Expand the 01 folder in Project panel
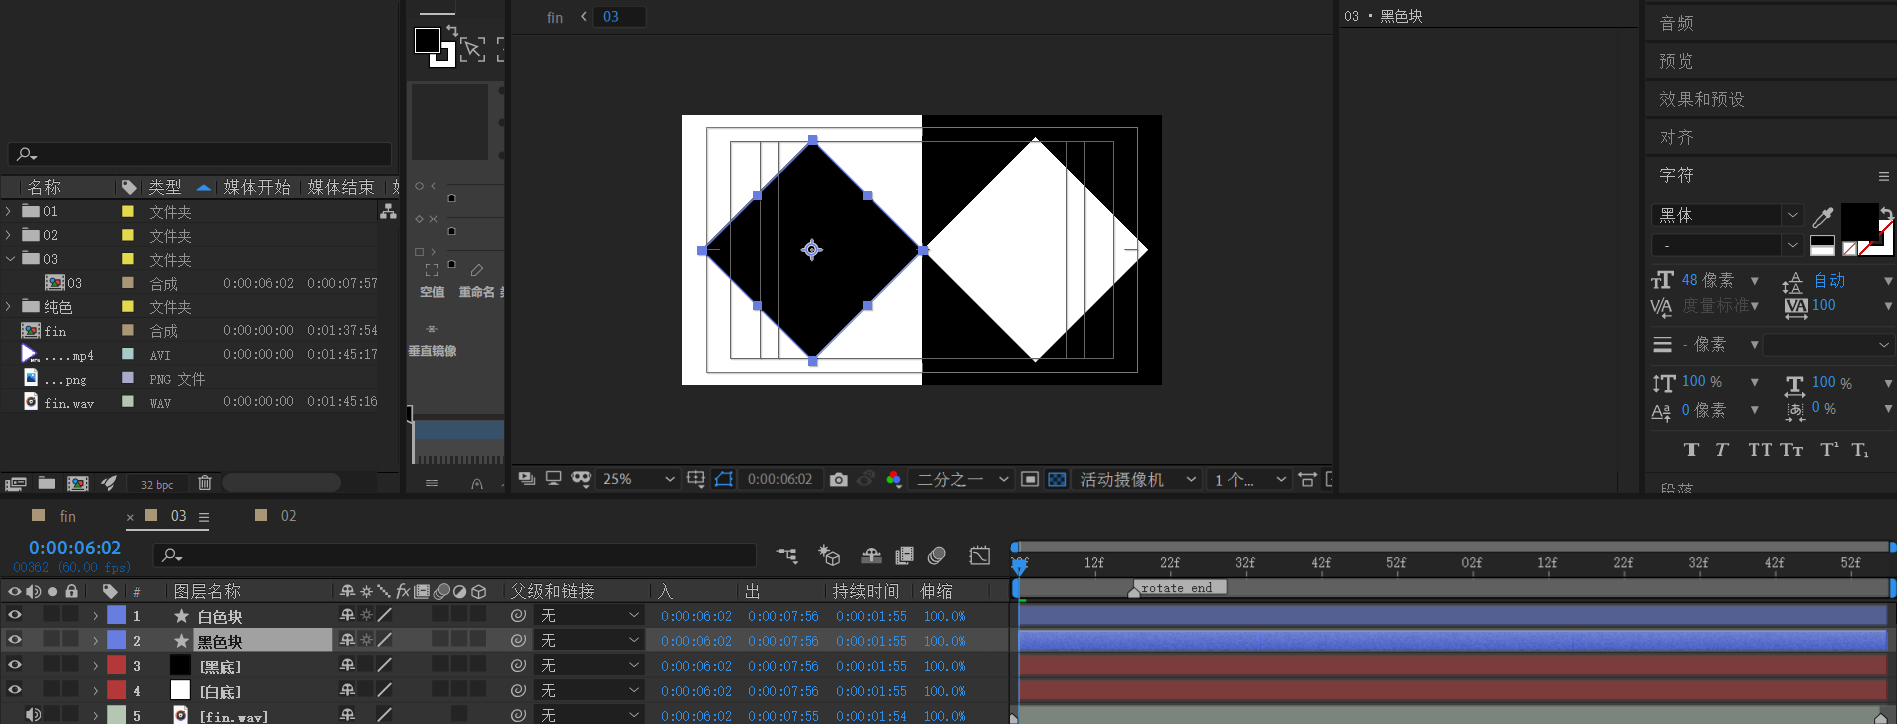The height and width of the screenshot is (724, 1897). (9, 211)
